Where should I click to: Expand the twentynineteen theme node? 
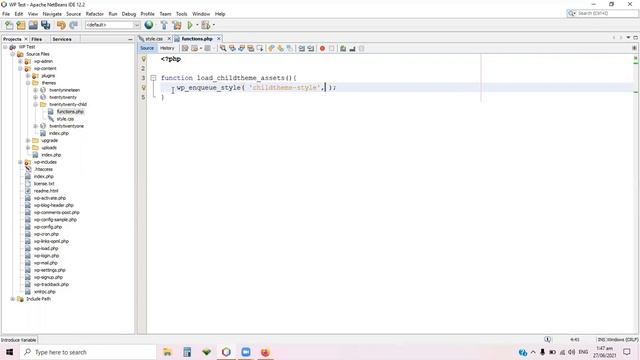tap(36, 90)
